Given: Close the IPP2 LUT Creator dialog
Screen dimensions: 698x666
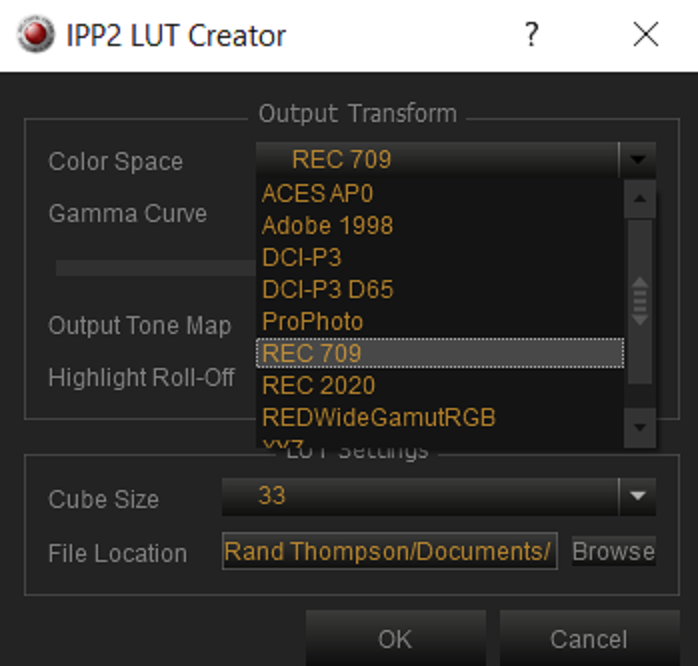Looking at the screenshot, I should (645, 34).
